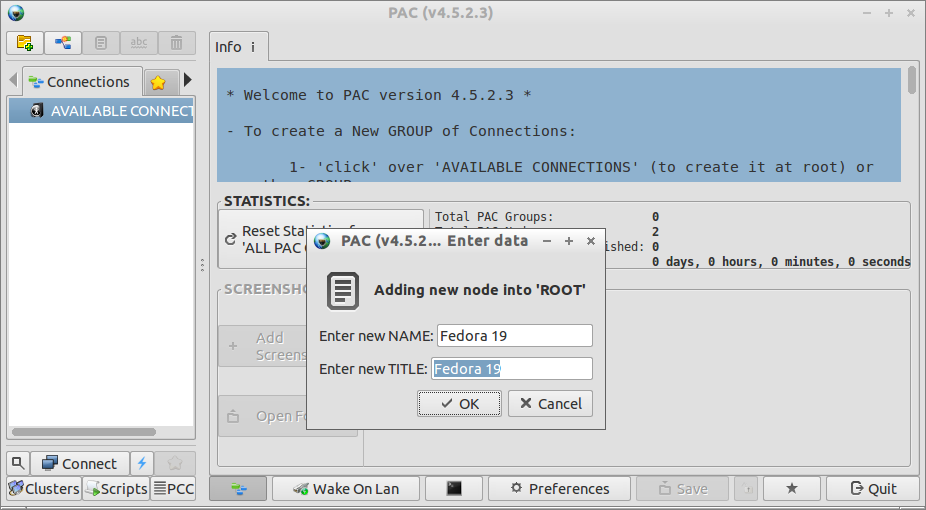Open the Scripts panel
926x510 pixels.
point(116,489)
